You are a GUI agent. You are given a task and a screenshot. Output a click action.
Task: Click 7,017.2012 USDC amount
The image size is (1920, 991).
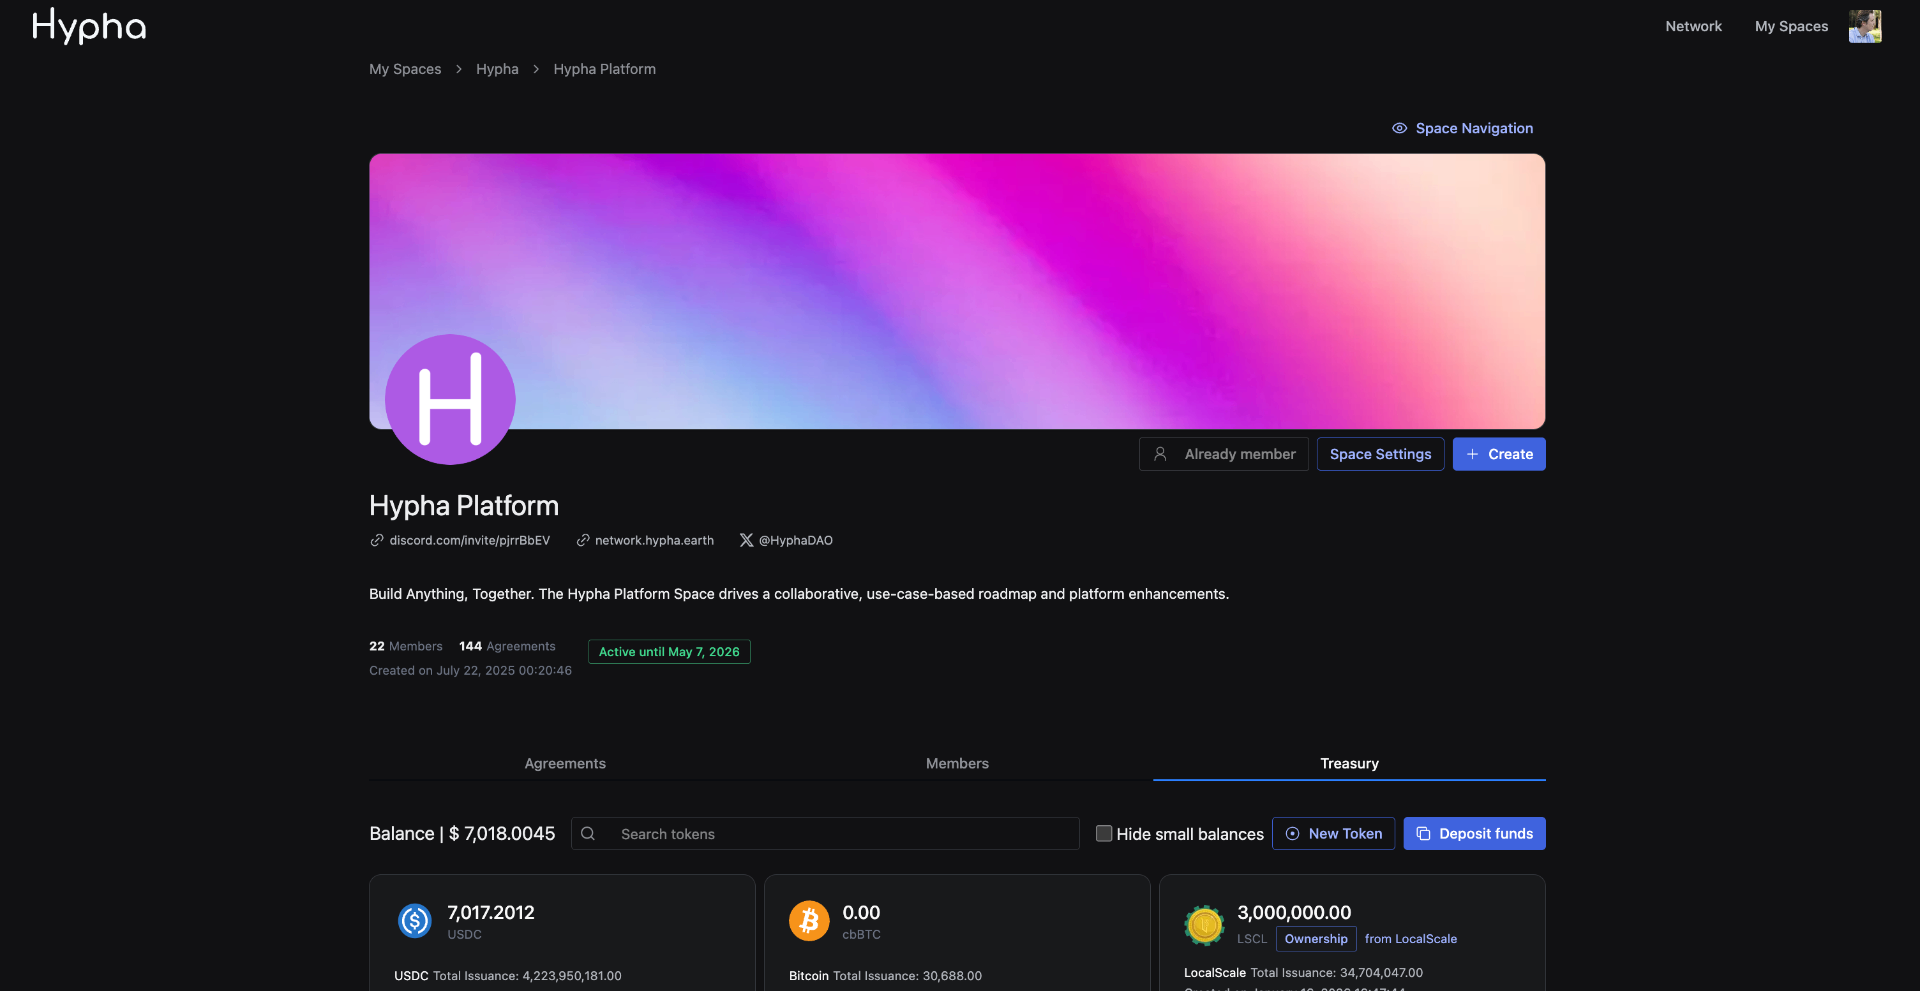(x=490, y=912)
